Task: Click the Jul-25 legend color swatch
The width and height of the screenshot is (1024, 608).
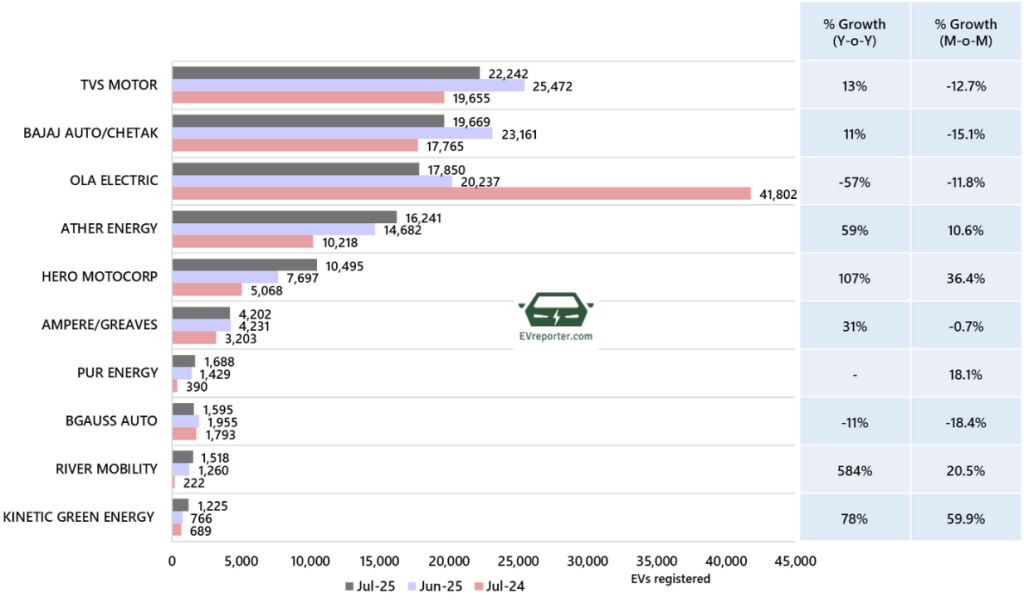Action: 349,586
